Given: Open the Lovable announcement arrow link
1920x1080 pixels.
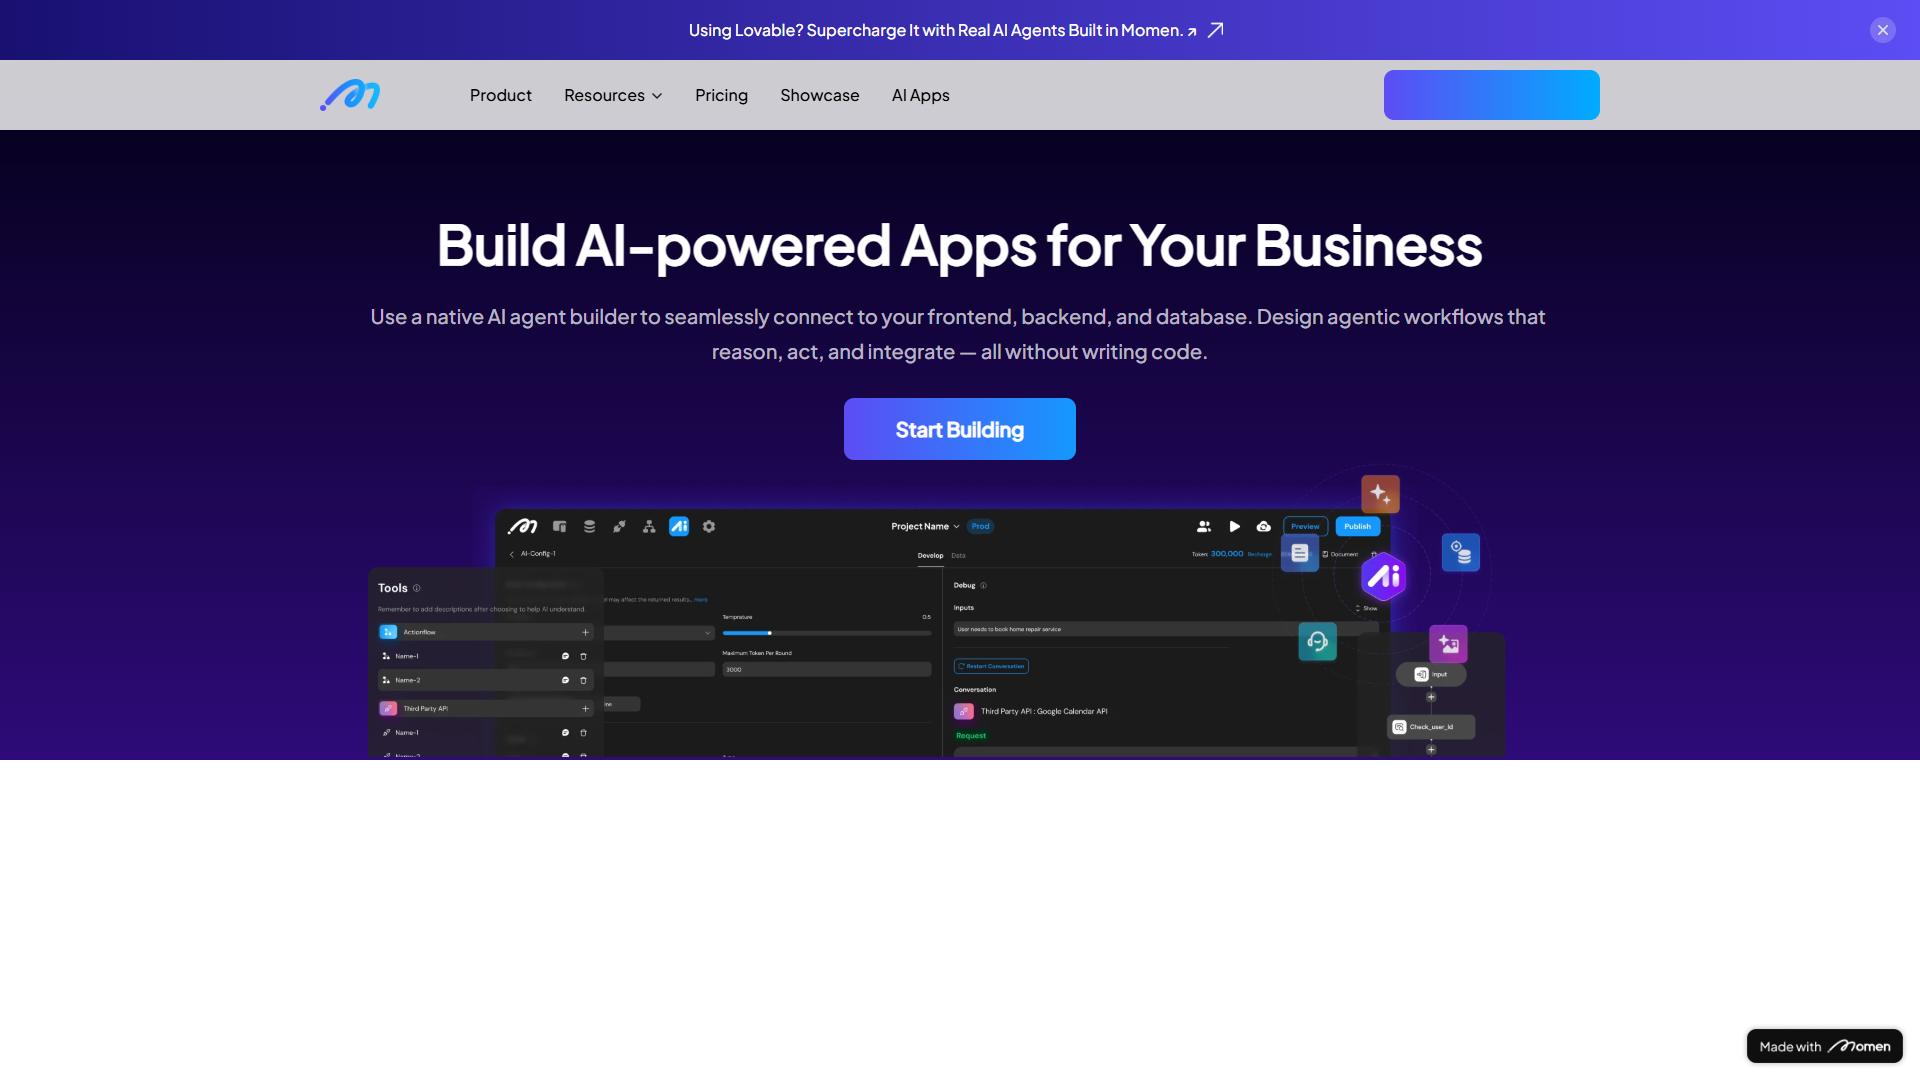Looking at the screenshot, I should (x=1215, y=30).
